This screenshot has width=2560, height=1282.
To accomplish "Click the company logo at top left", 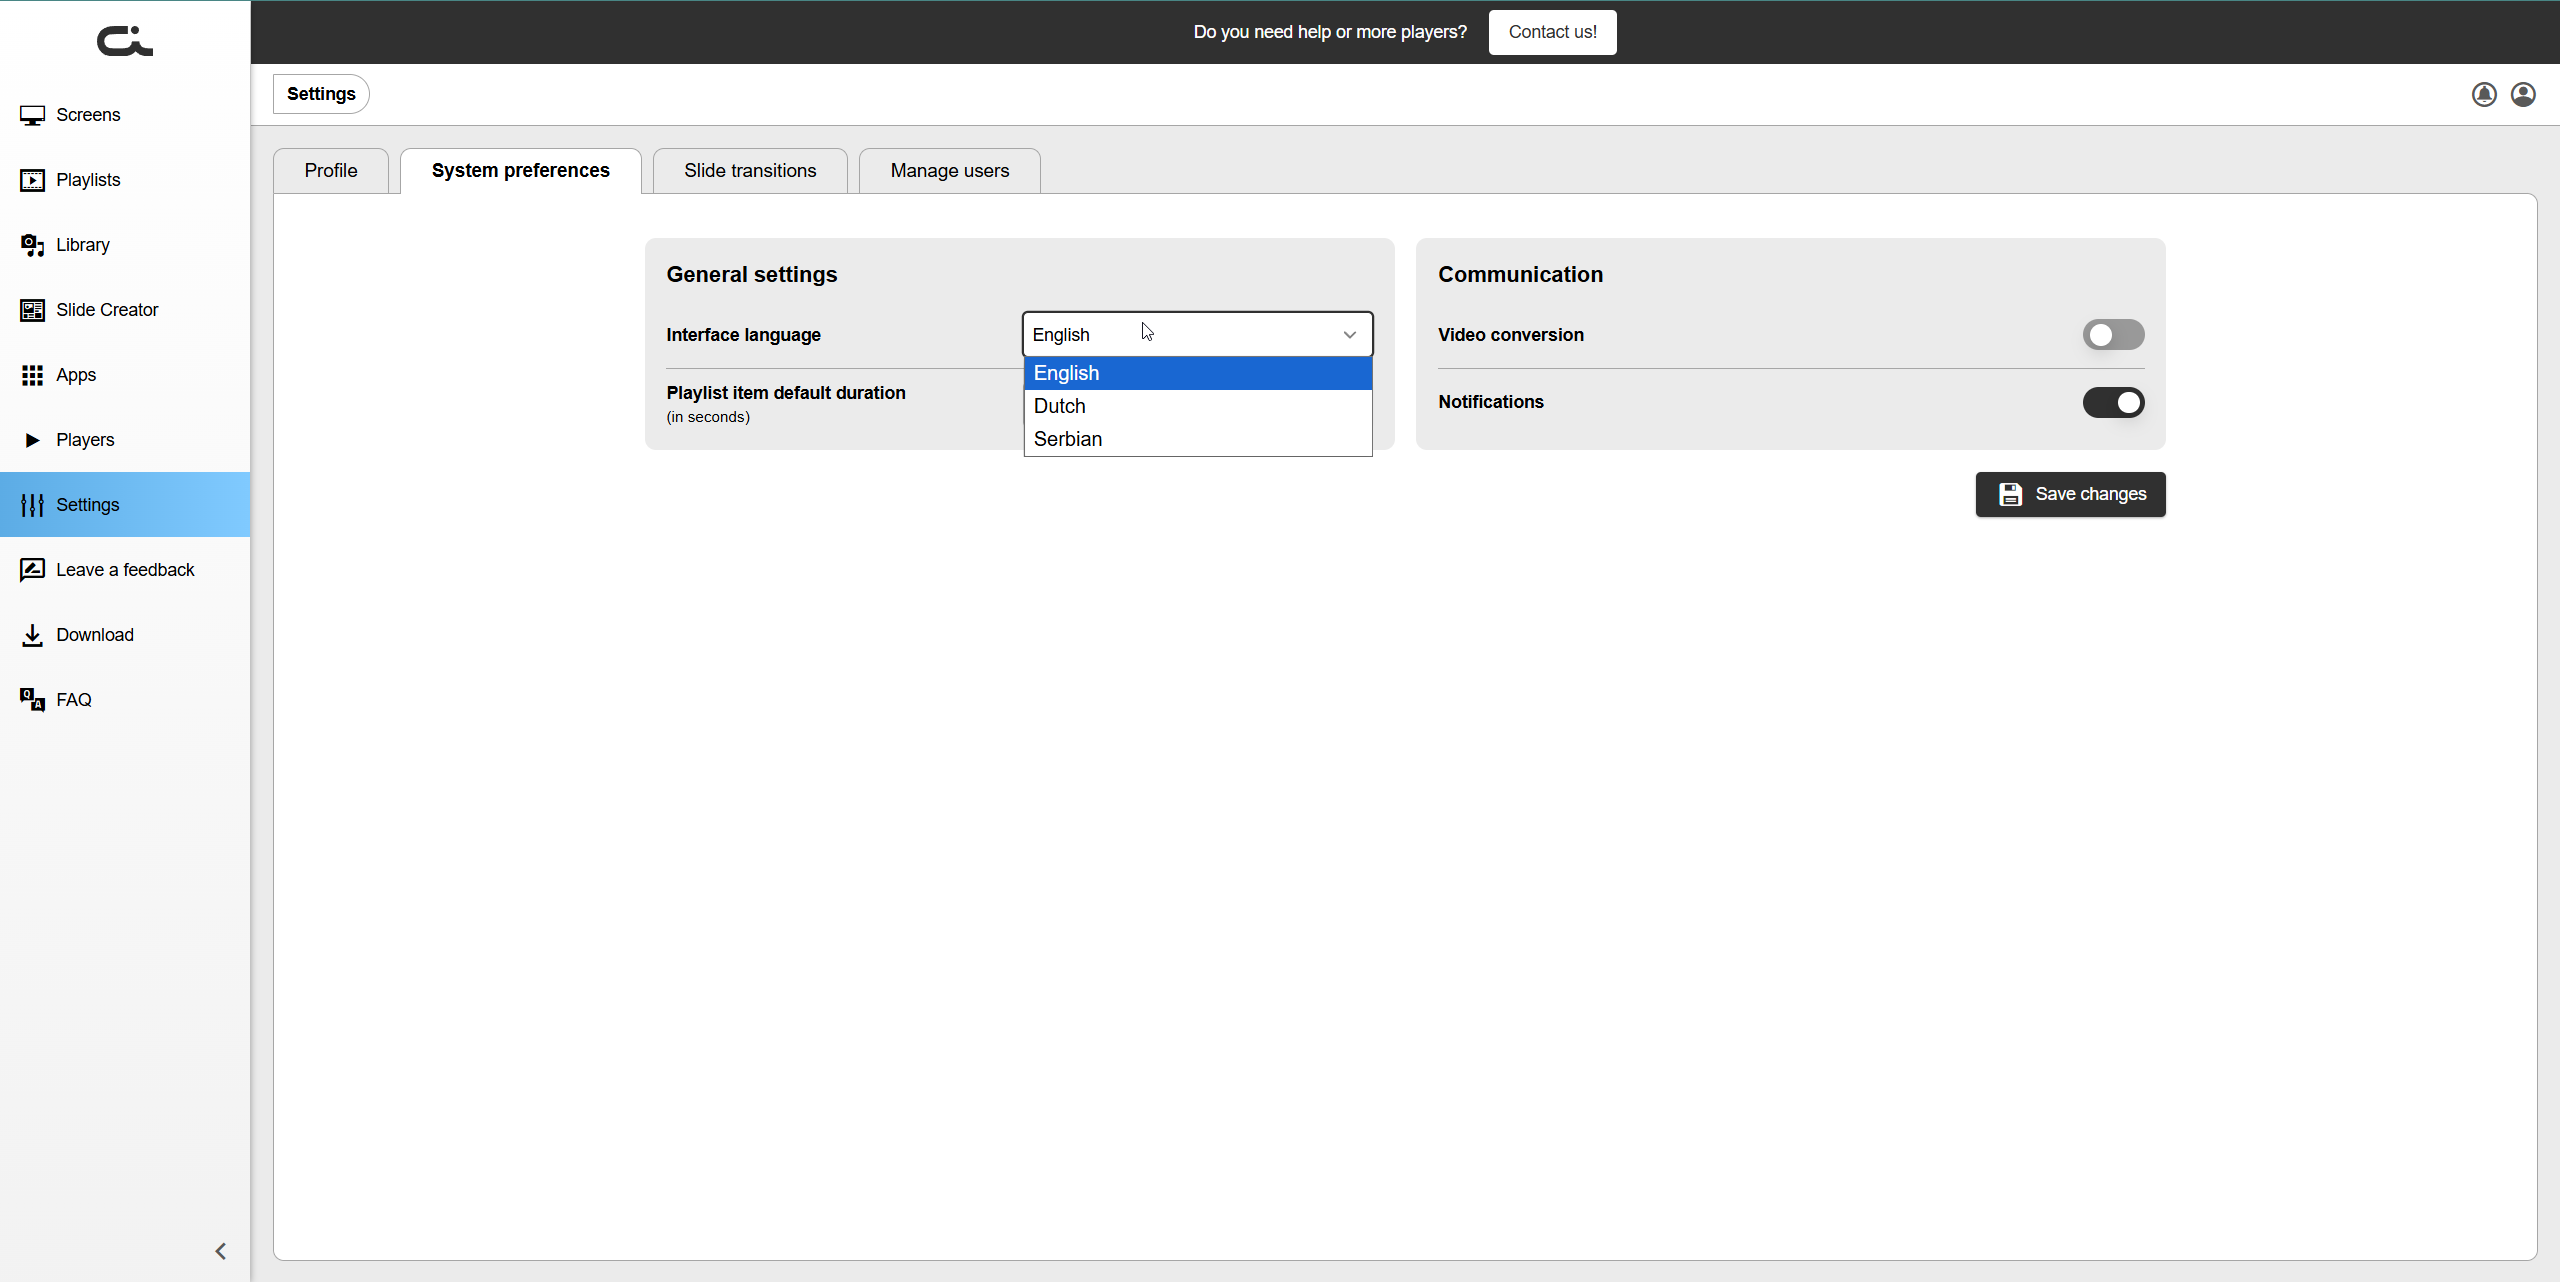I will click(x=125, y=40).
